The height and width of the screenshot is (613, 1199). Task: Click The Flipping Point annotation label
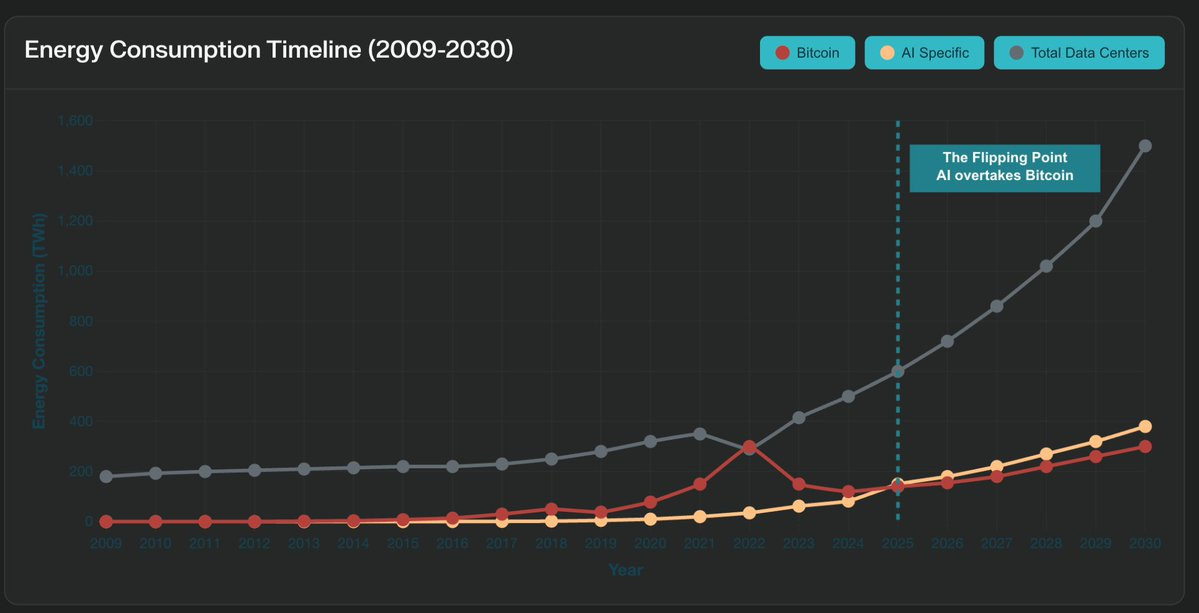[x=1005, y=167]
